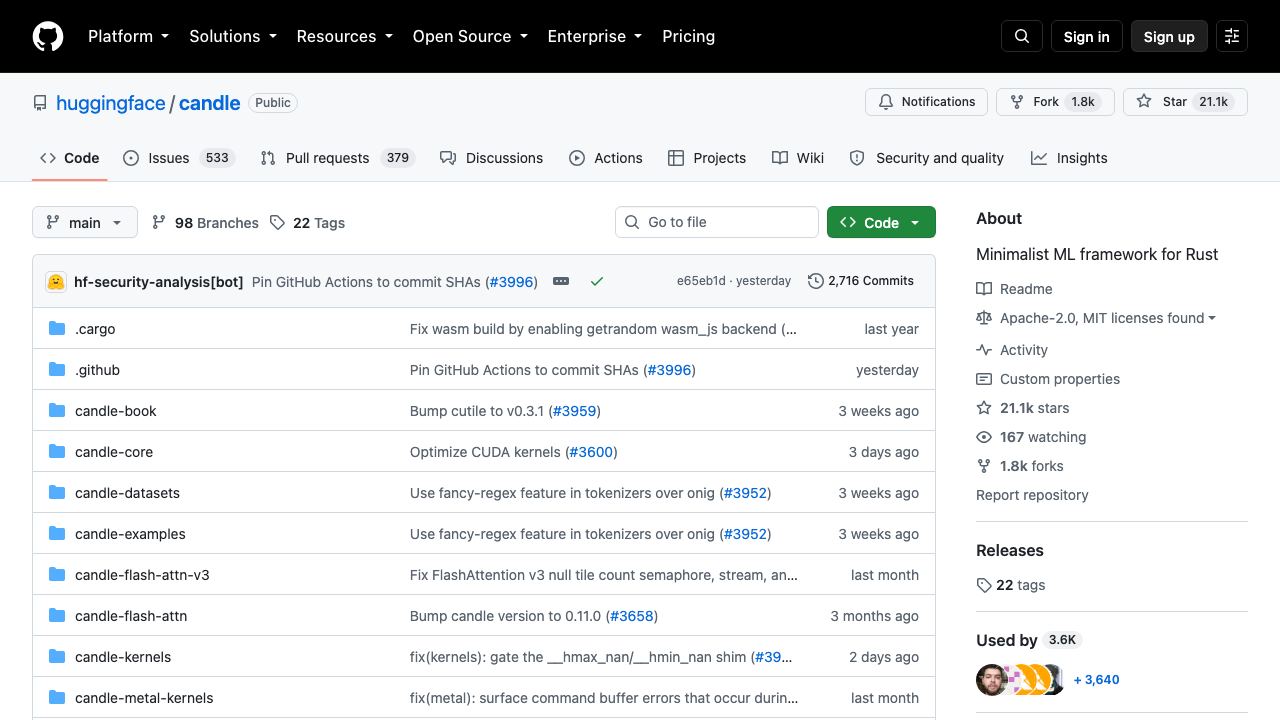Open the 2,716 Commits history link
Screen dimensions: 1280x720
[861, 281]
